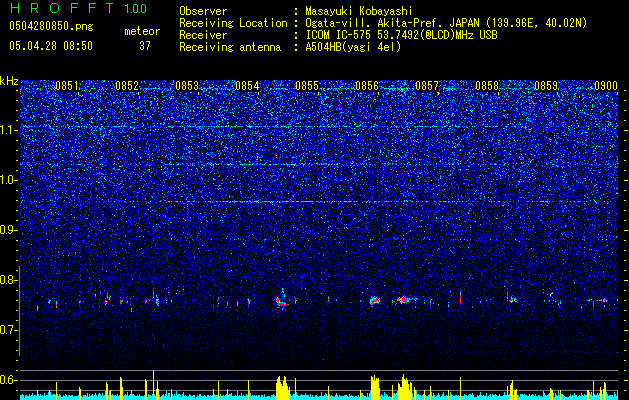Click the 0852 time marker

point(127,86)
